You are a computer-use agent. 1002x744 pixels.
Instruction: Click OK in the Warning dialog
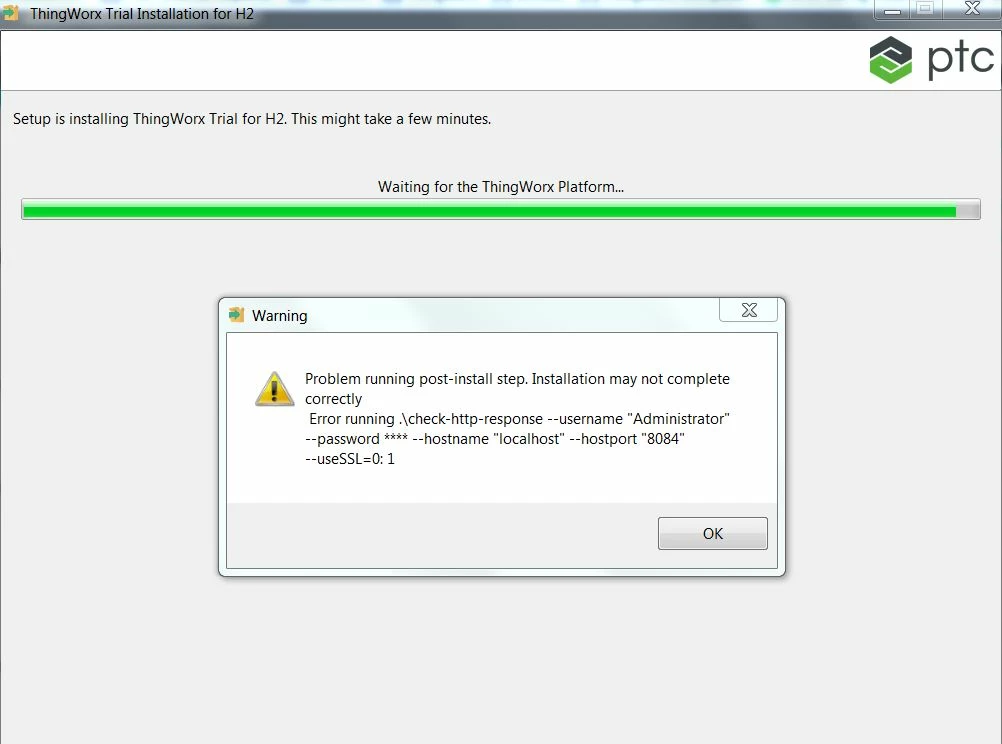(713, 533)
